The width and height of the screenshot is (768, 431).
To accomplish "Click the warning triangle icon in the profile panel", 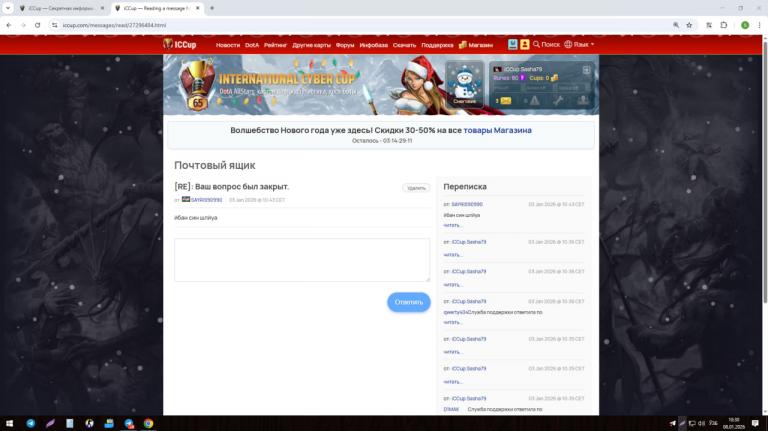I will (x=534, y=100).
